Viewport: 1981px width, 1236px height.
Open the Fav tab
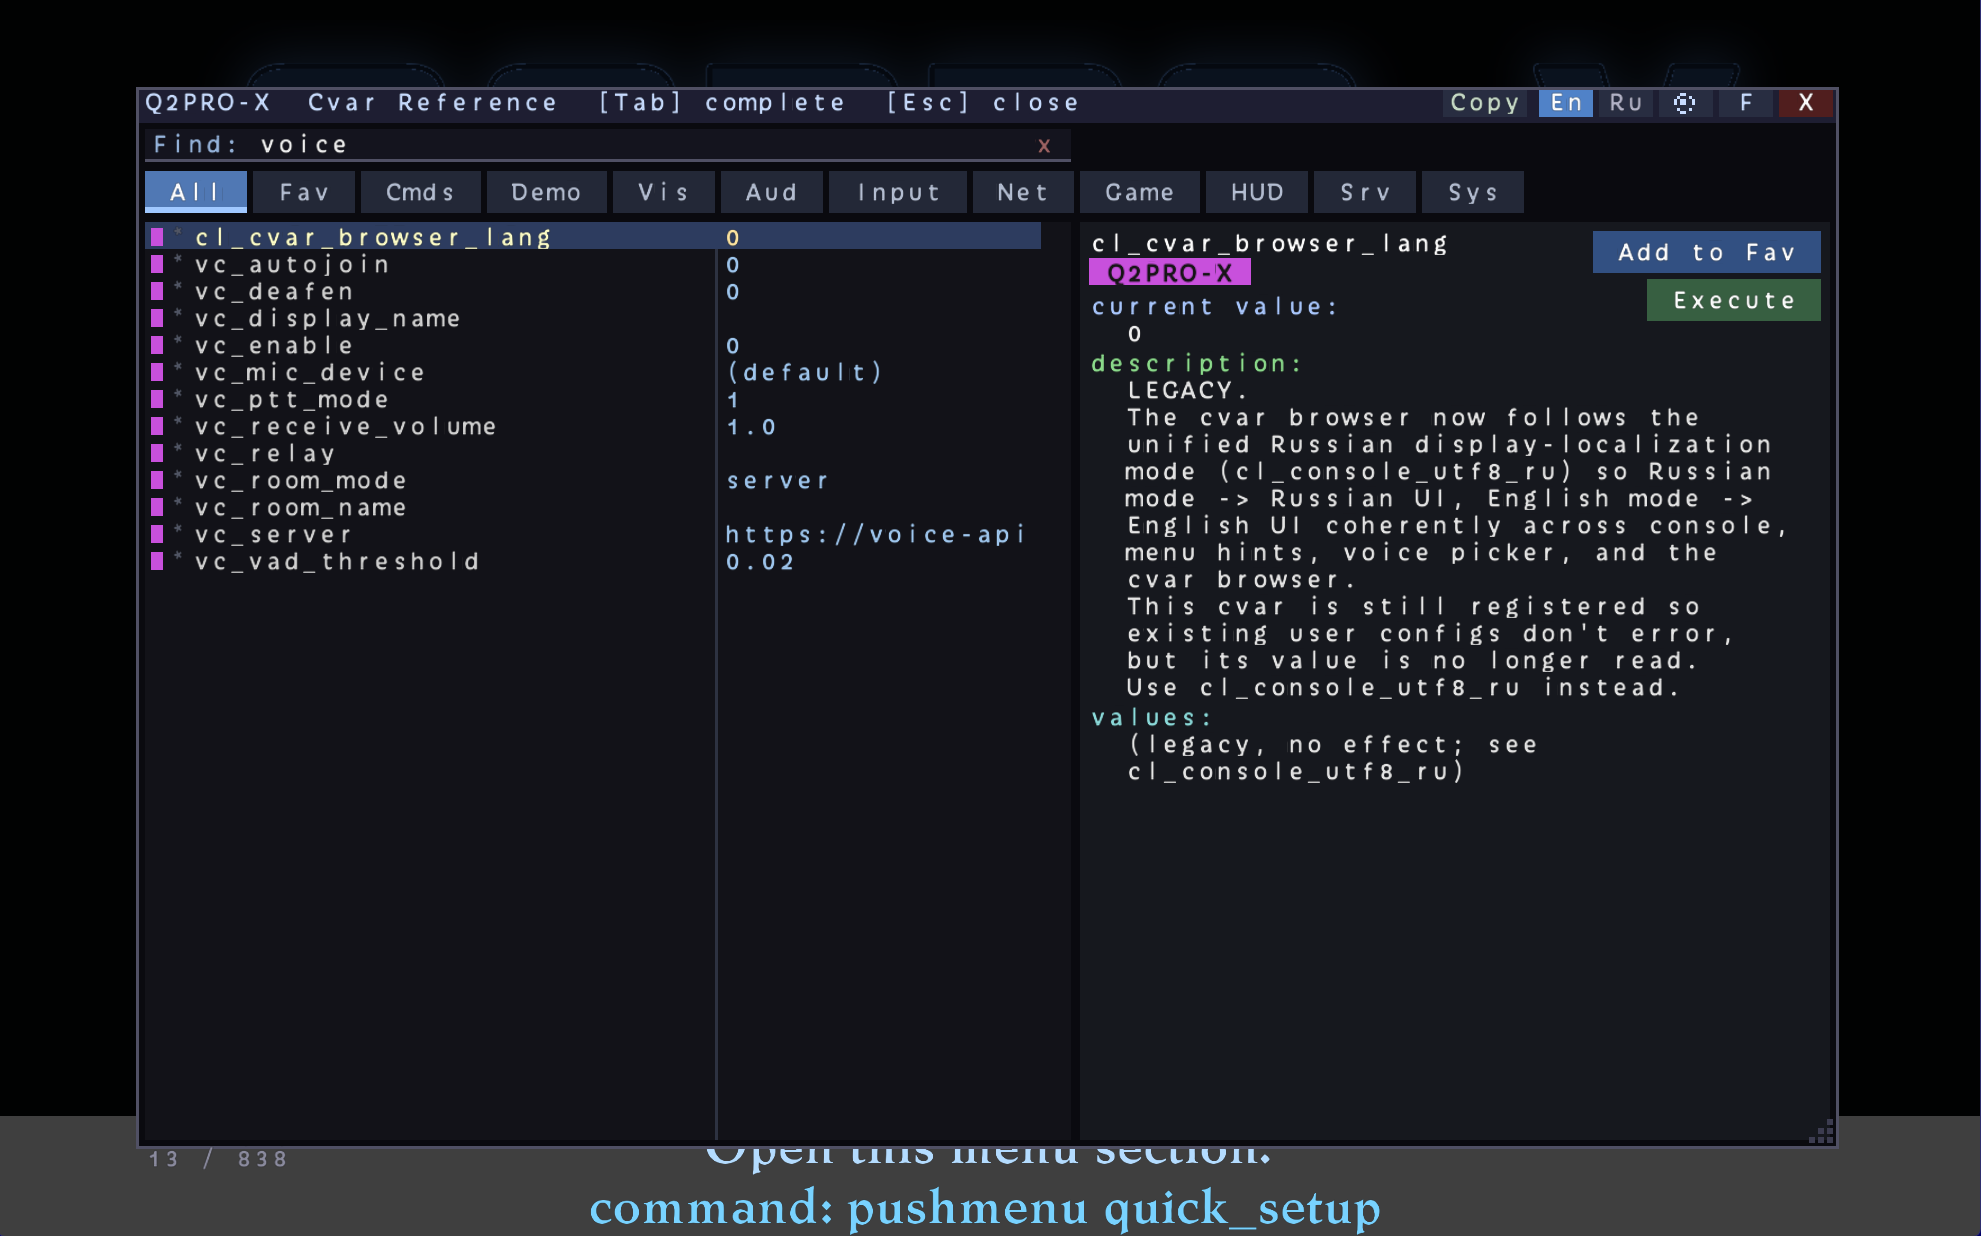click(304, 192)
